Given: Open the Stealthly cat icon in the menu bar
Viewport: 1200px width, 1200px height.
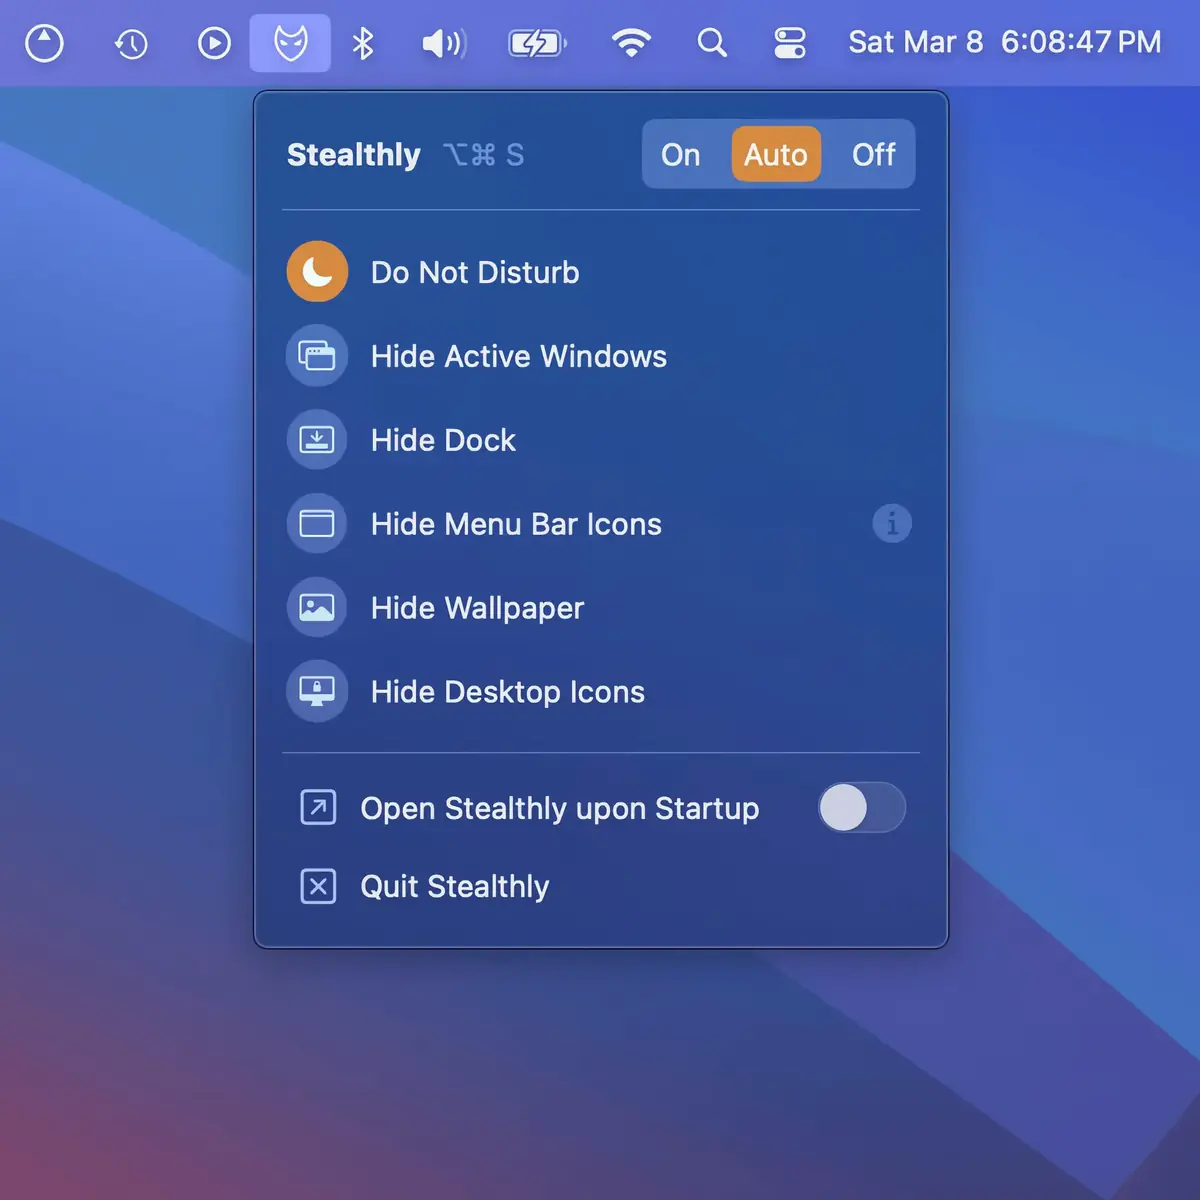Looking at the screenshot, I should (x=290, y=42).
